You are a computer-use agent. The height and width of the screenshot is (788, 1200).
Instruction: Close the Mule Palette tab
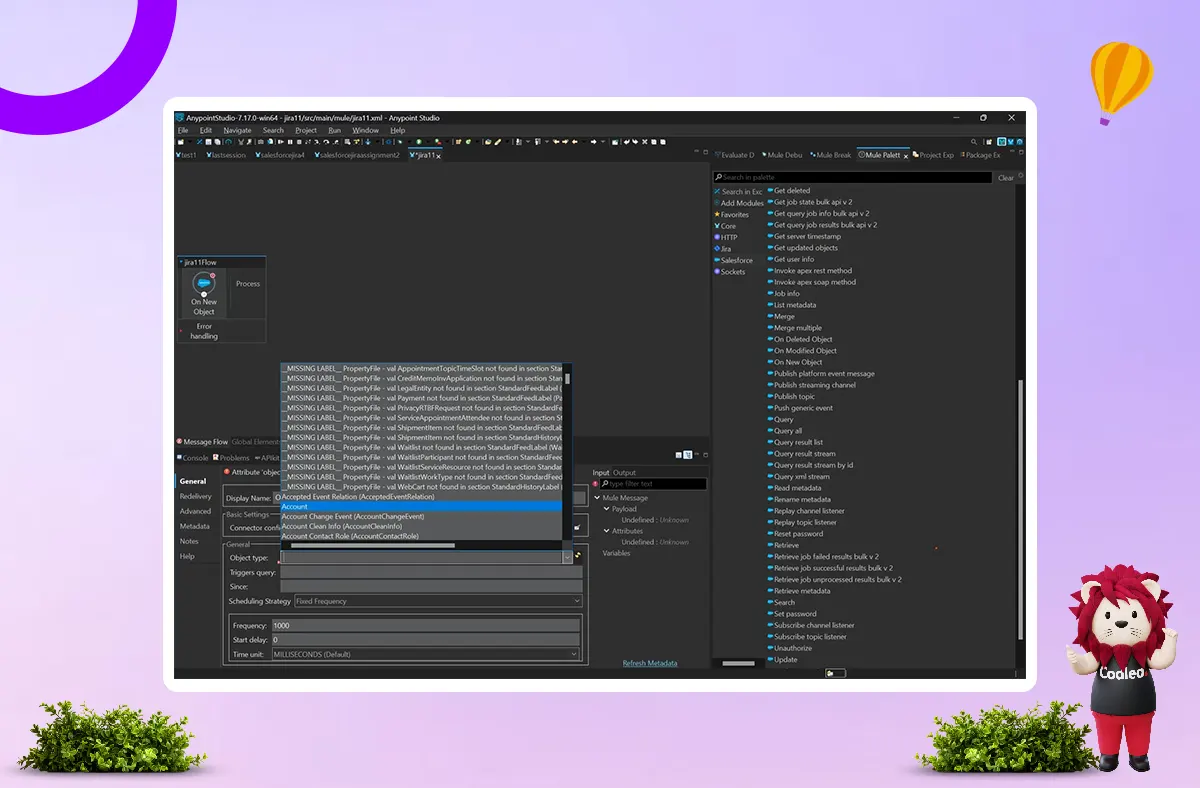[906, 156]
